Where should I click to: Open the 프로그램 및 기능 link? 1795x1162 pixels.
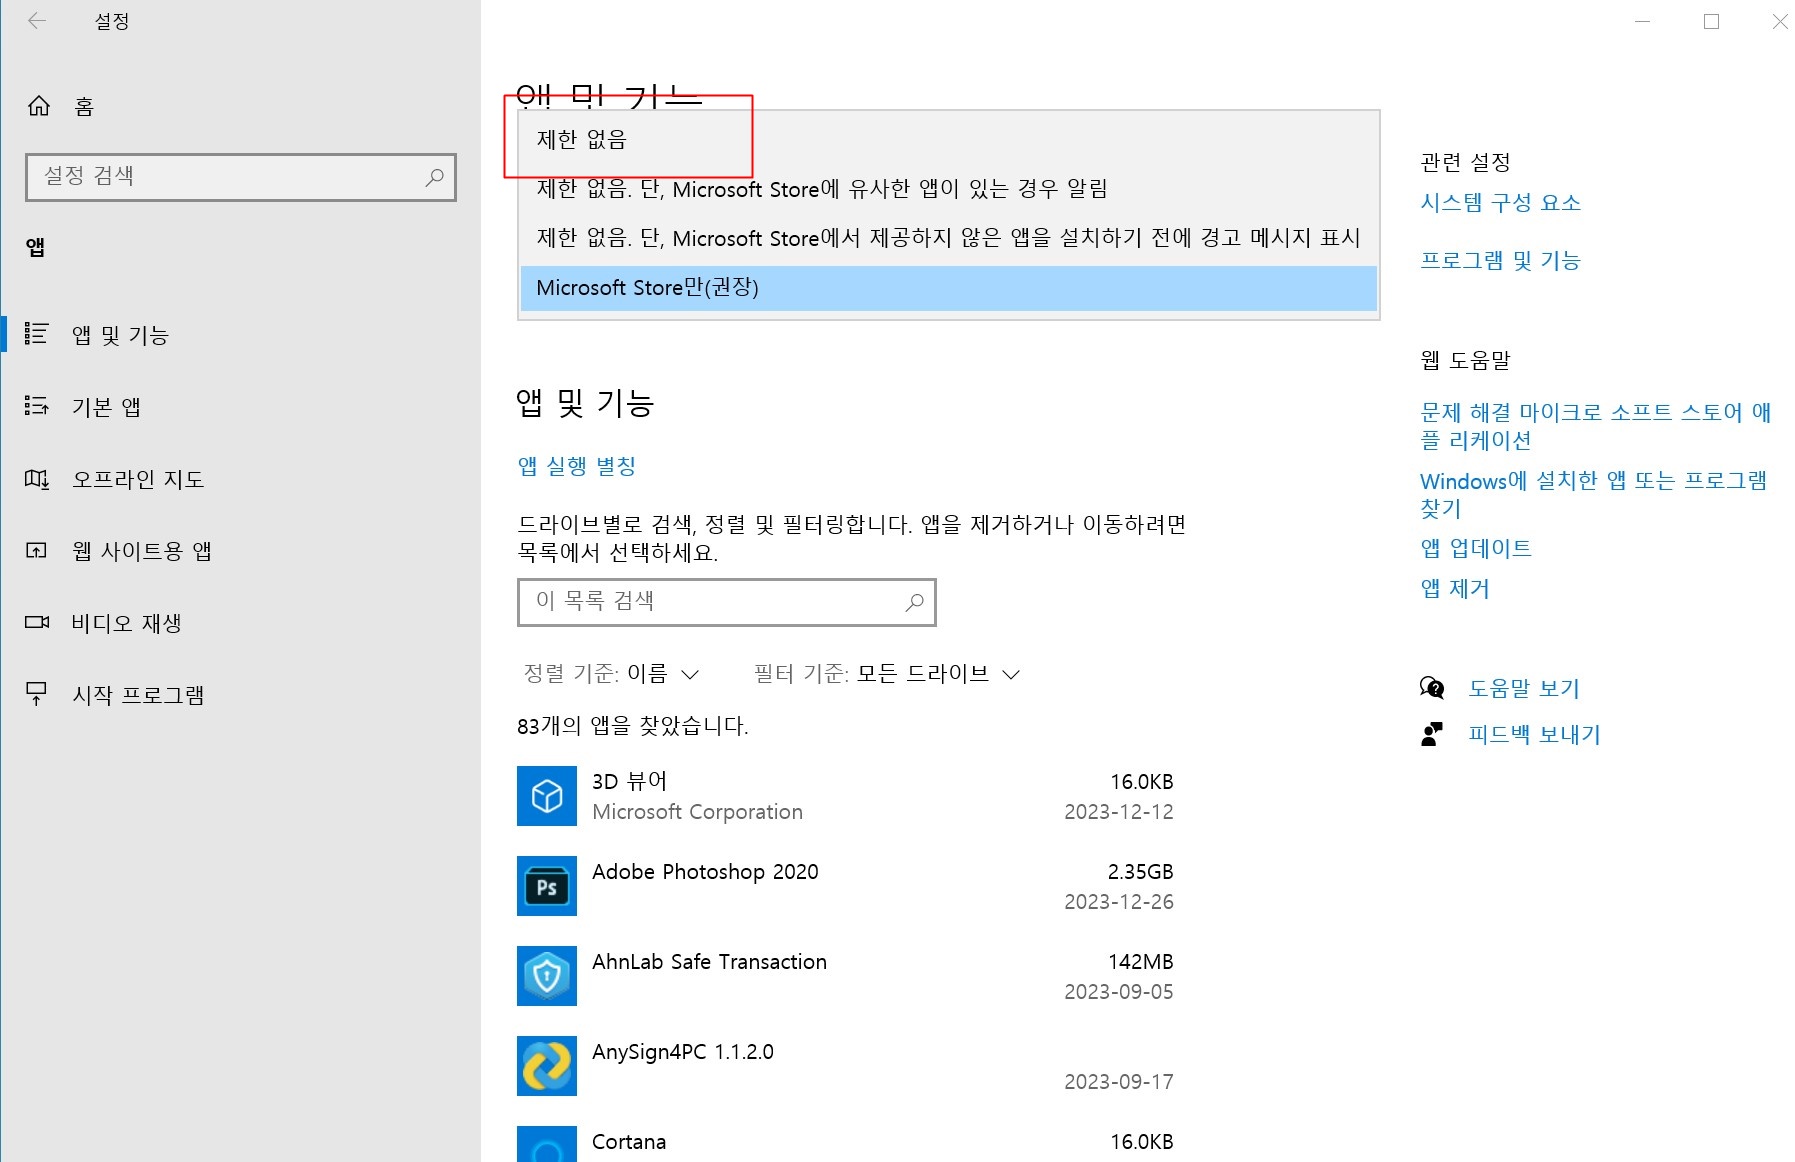pyautogui.click(x=1500, y=261)
